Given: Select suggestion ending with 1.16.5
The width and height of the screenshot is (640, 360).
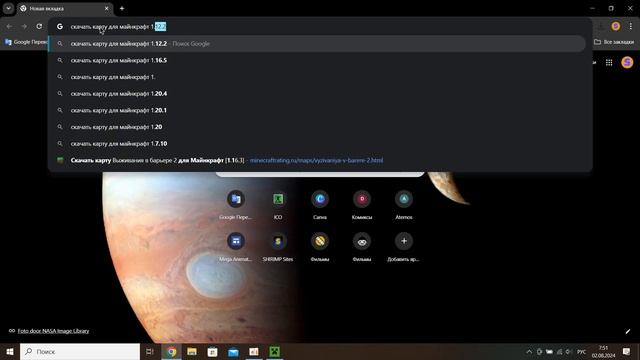Looking at the screenshot, I should click(317, 60).
